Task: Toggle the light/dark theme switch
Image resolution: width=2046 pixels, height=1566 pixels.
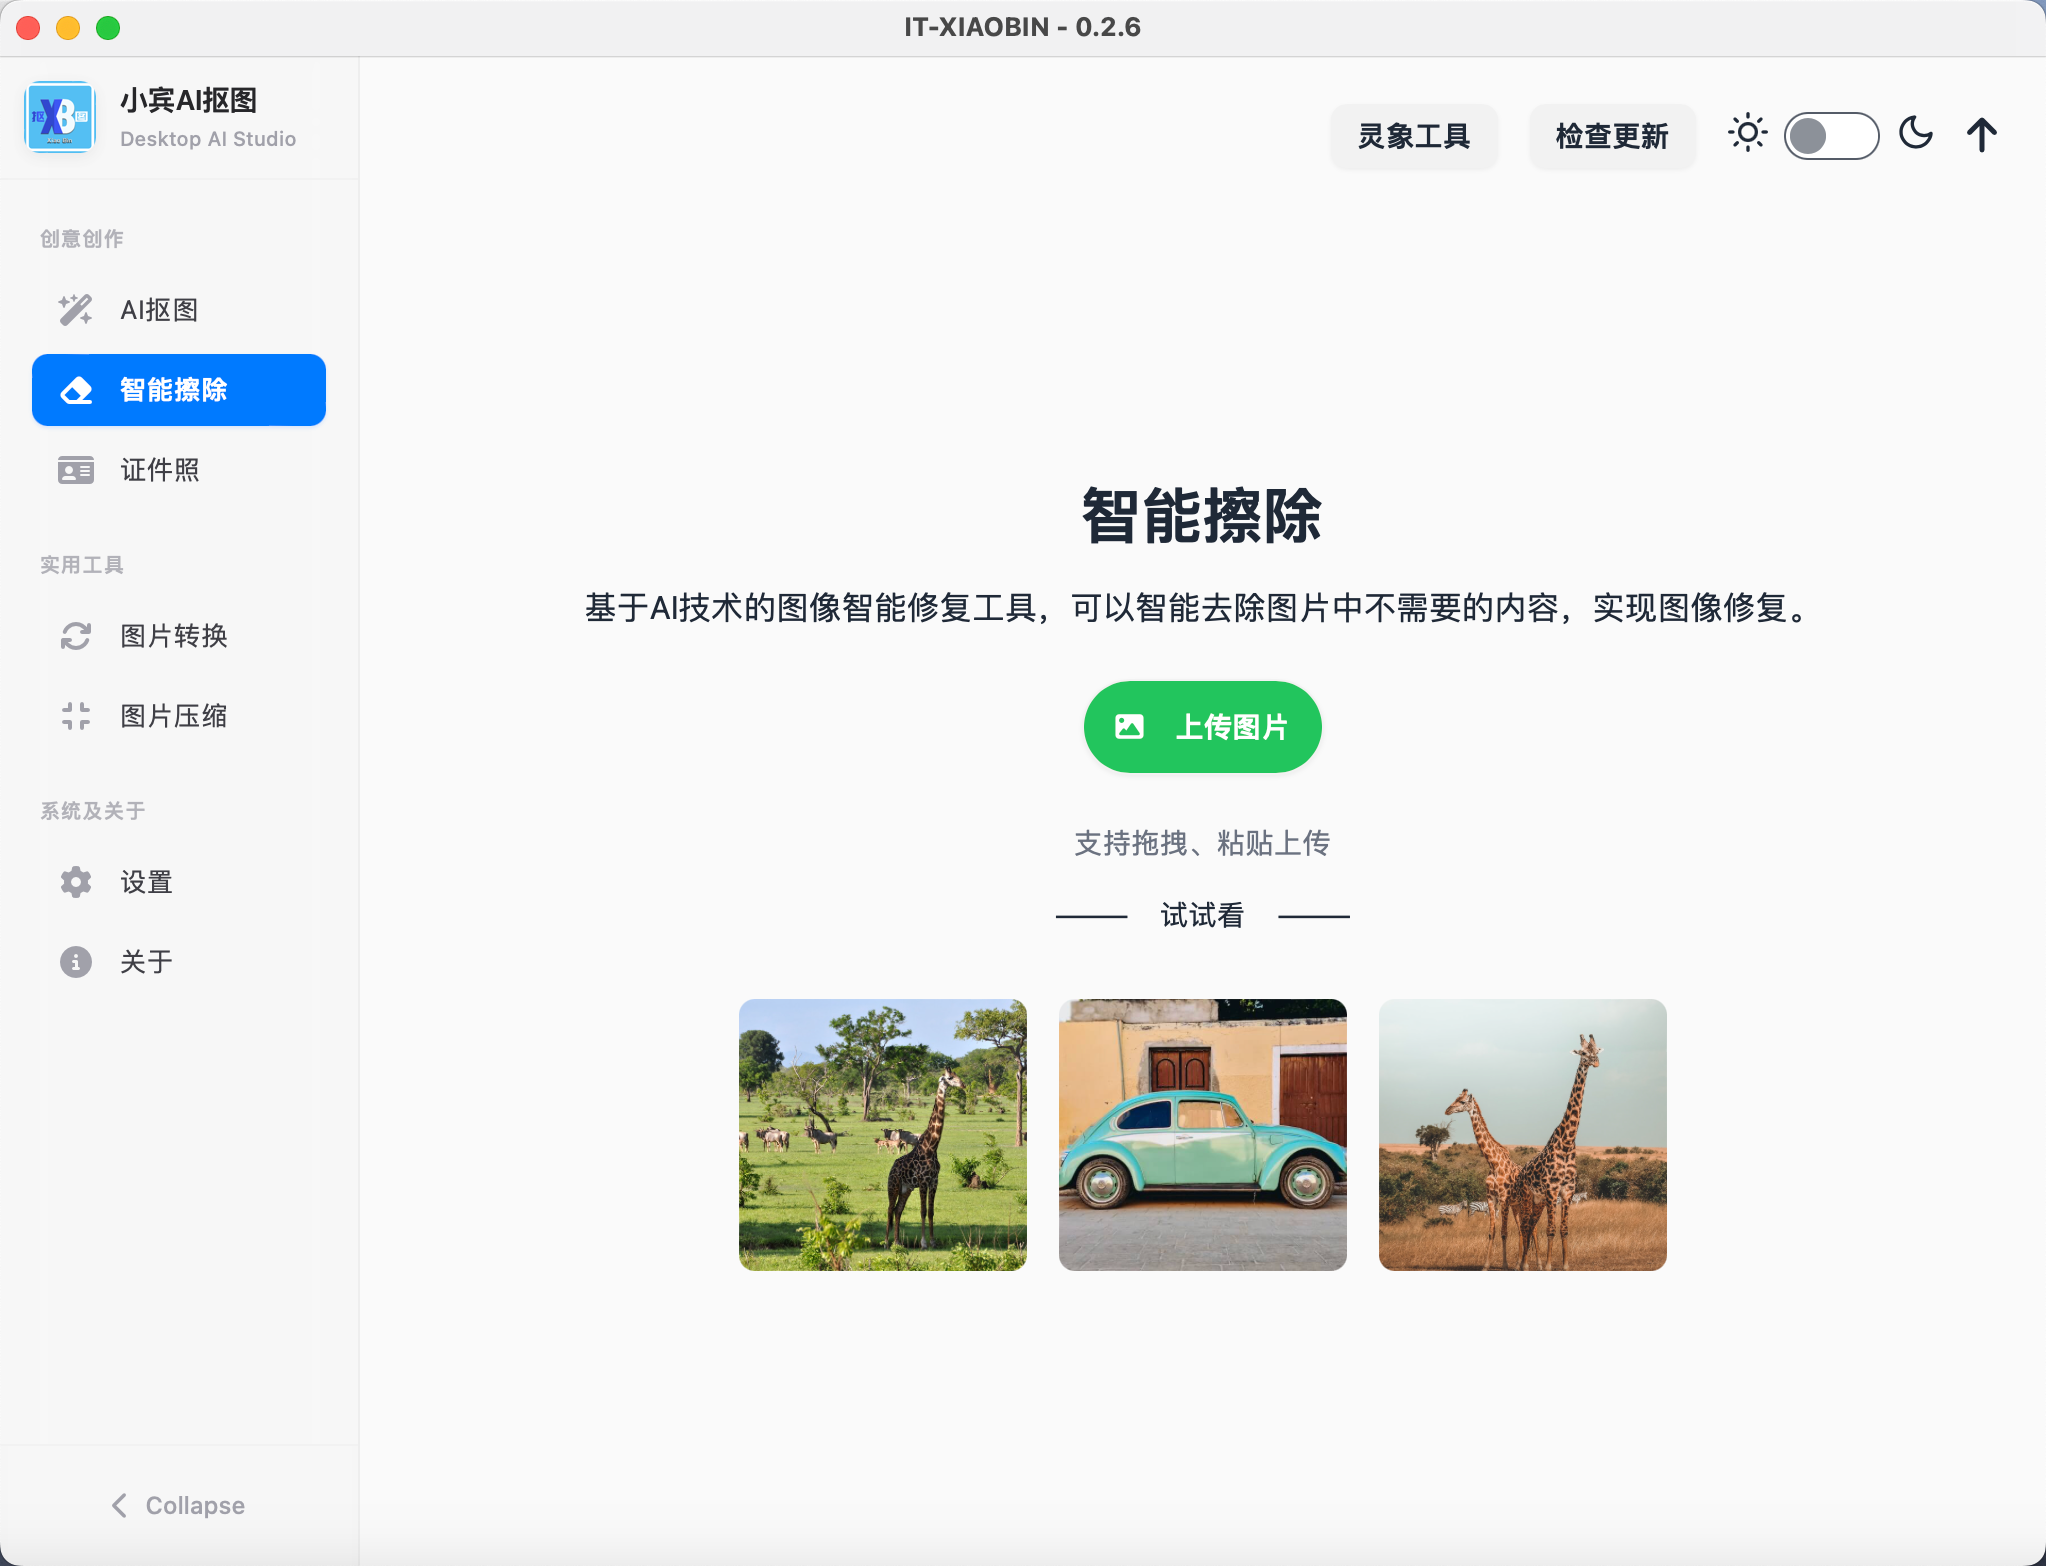Action: pos(1831,136)
